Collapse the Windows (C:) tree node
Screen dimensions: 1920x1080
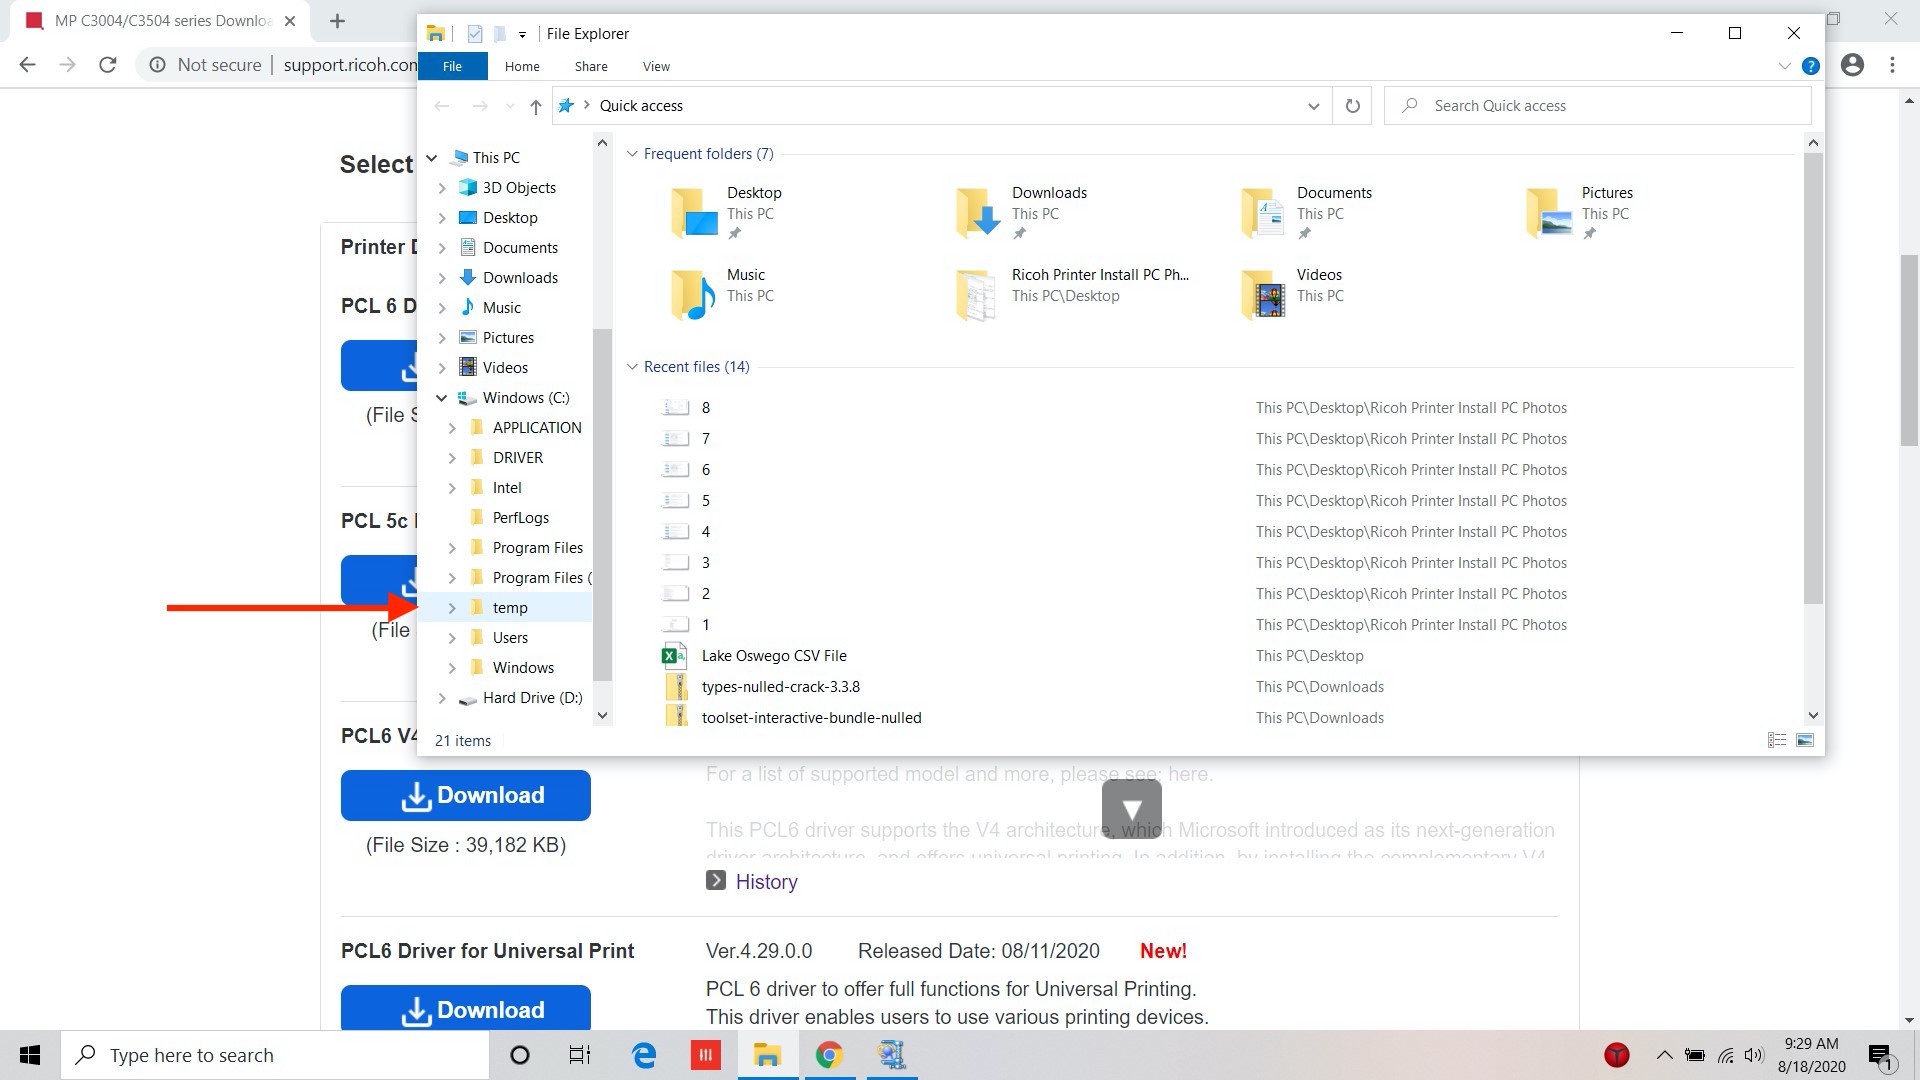coord(441,398)
